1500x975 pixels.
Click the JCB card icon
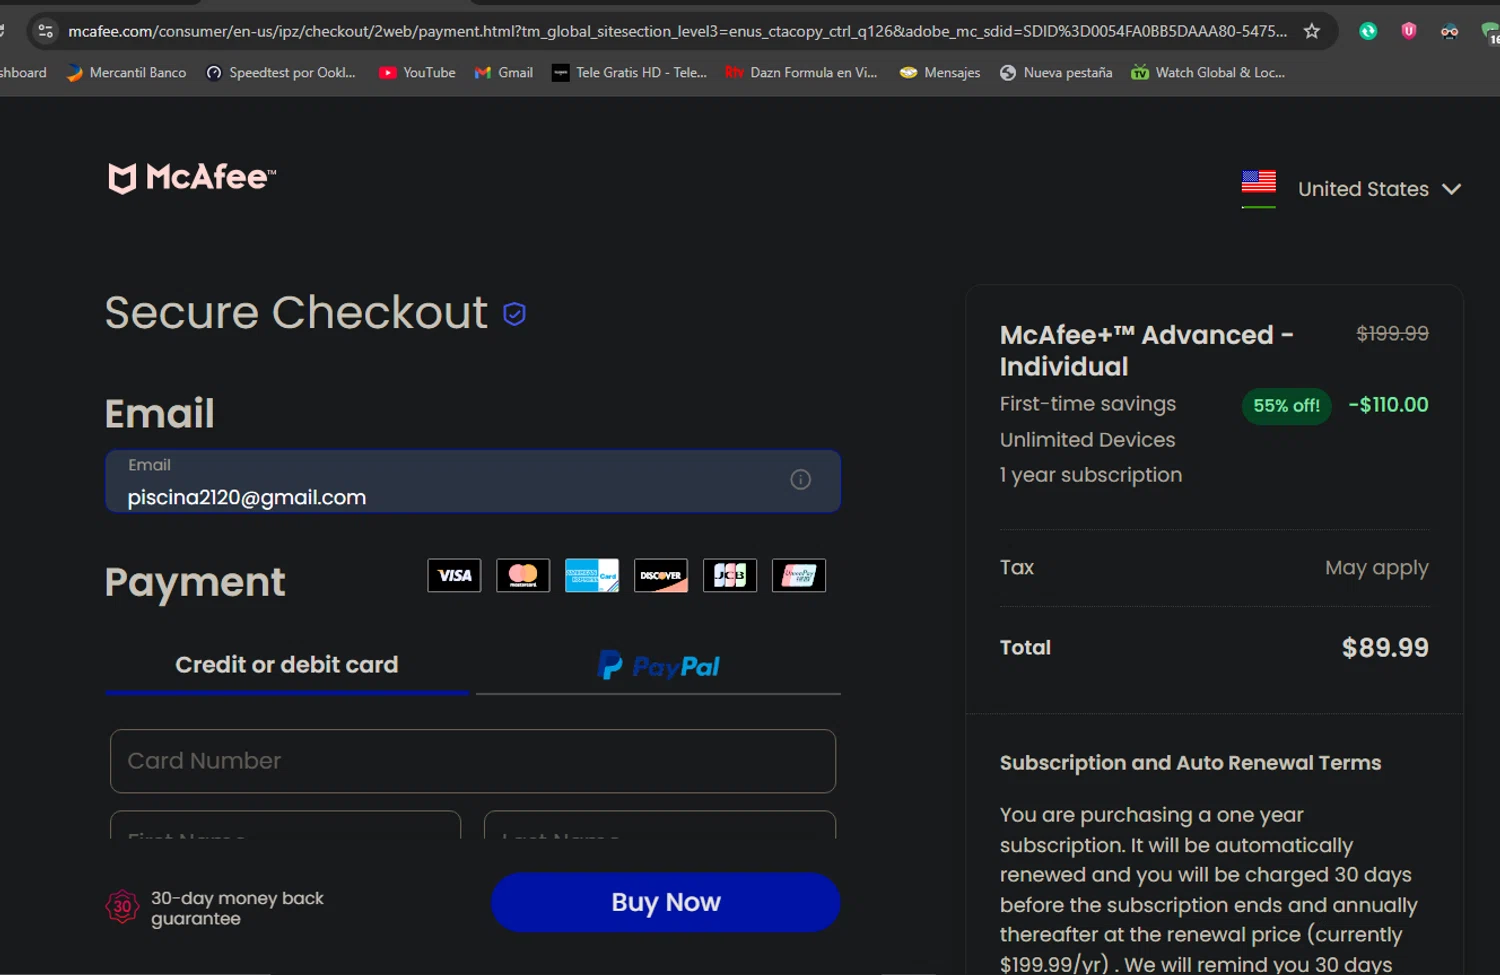pyautogui.click(x=730, y=576)
